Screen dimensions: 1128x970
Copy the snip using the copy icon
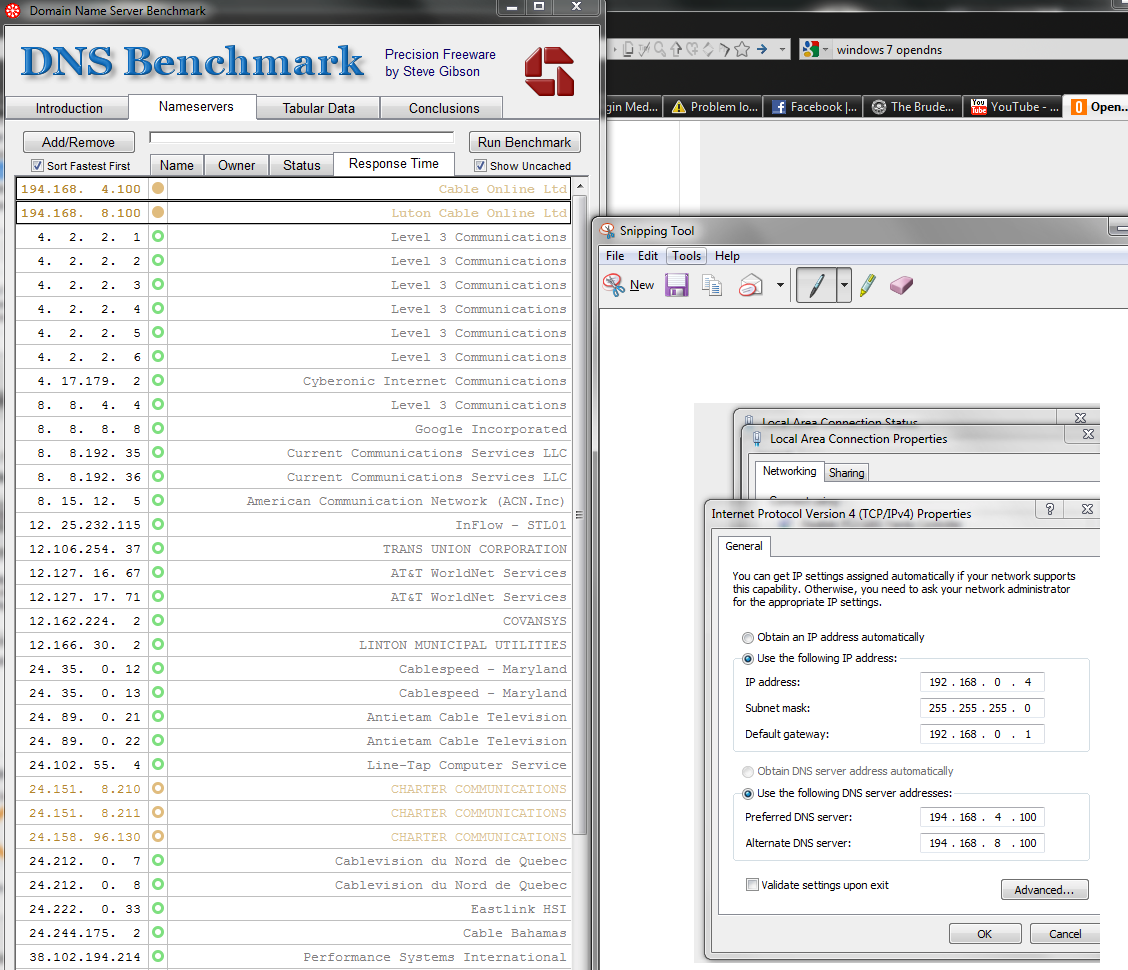pyautogui.click(x=712, y=286)
